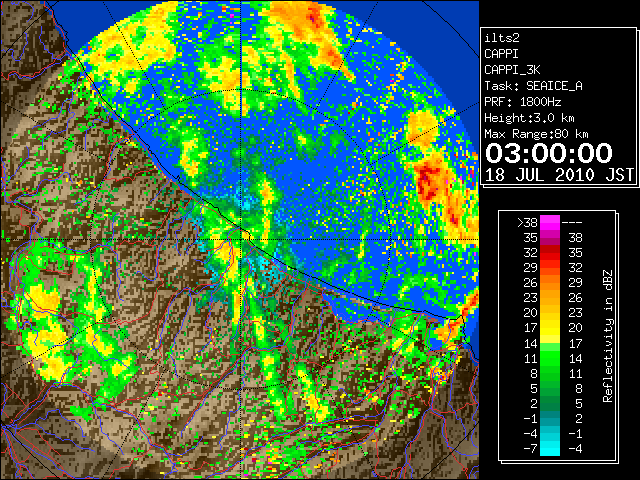Select the 'Height:3.0 km' line
The height and width of the screenshot is (480, 640).
[529, 118]
